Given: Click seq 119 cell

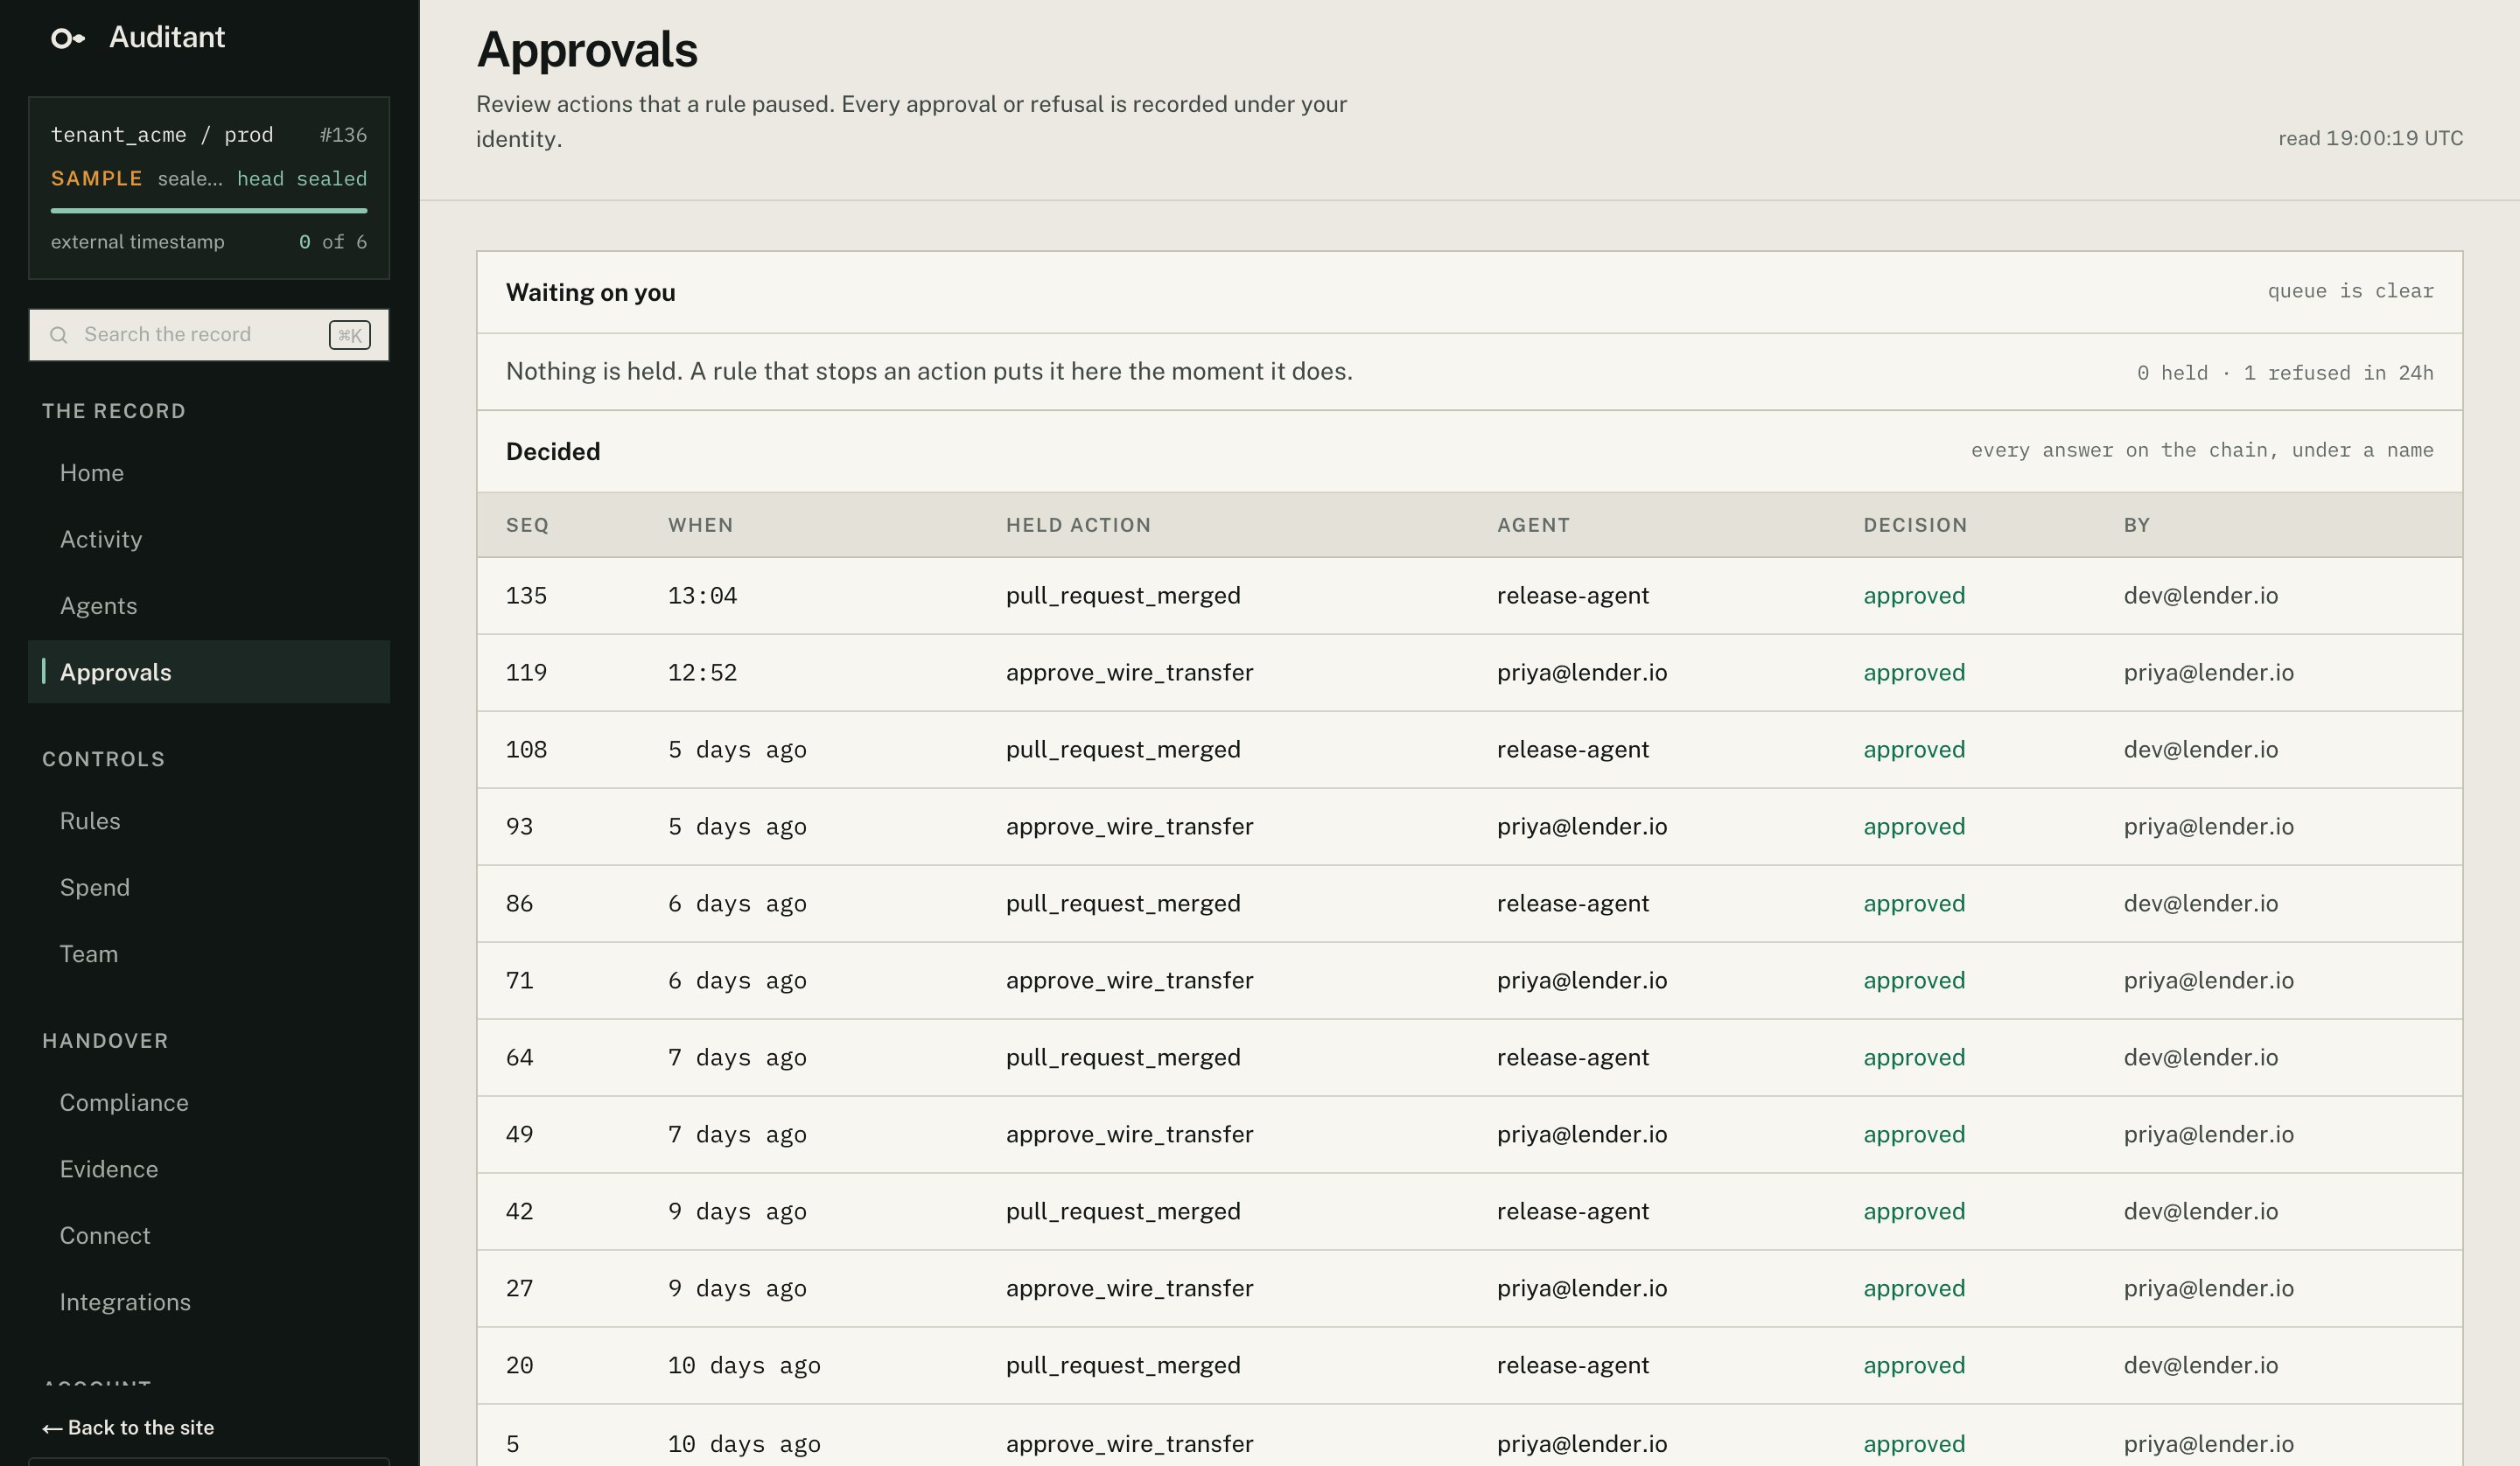Looking at the screenshot, I should click(526, 673).
